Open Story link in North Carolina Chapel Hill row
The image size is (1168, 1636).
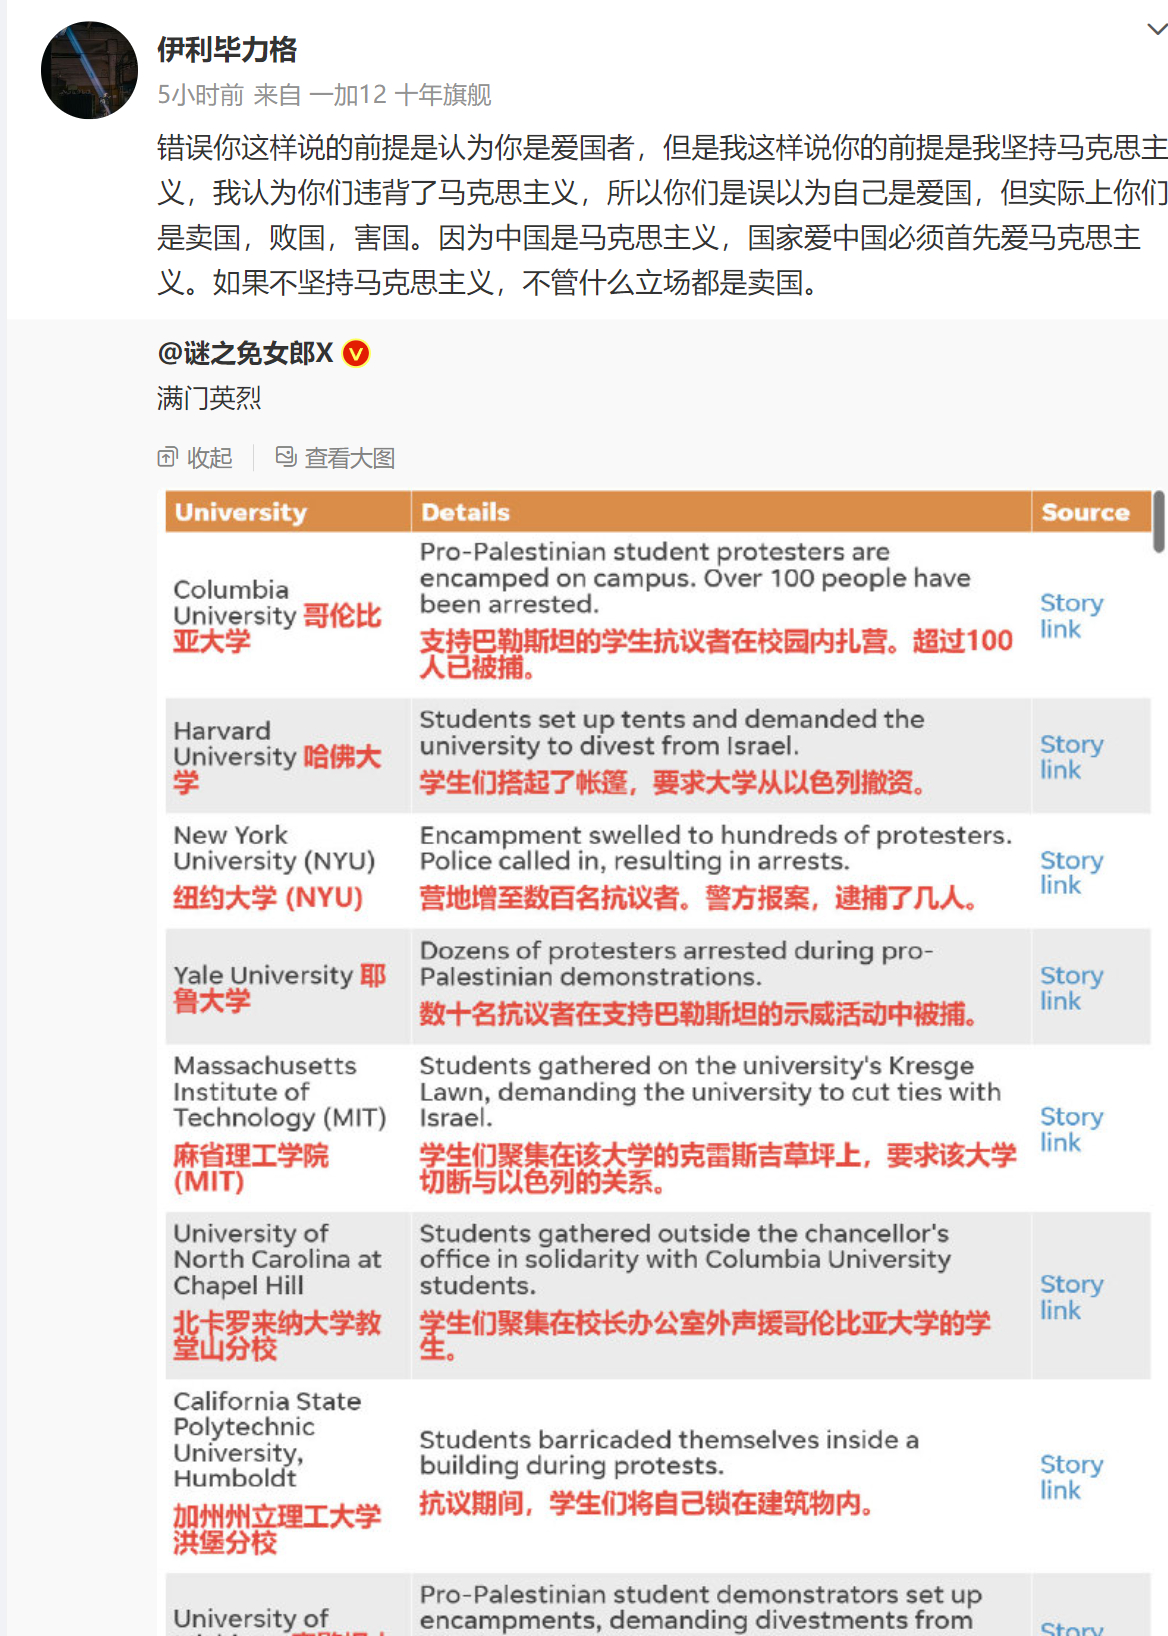[1071, 1297]
